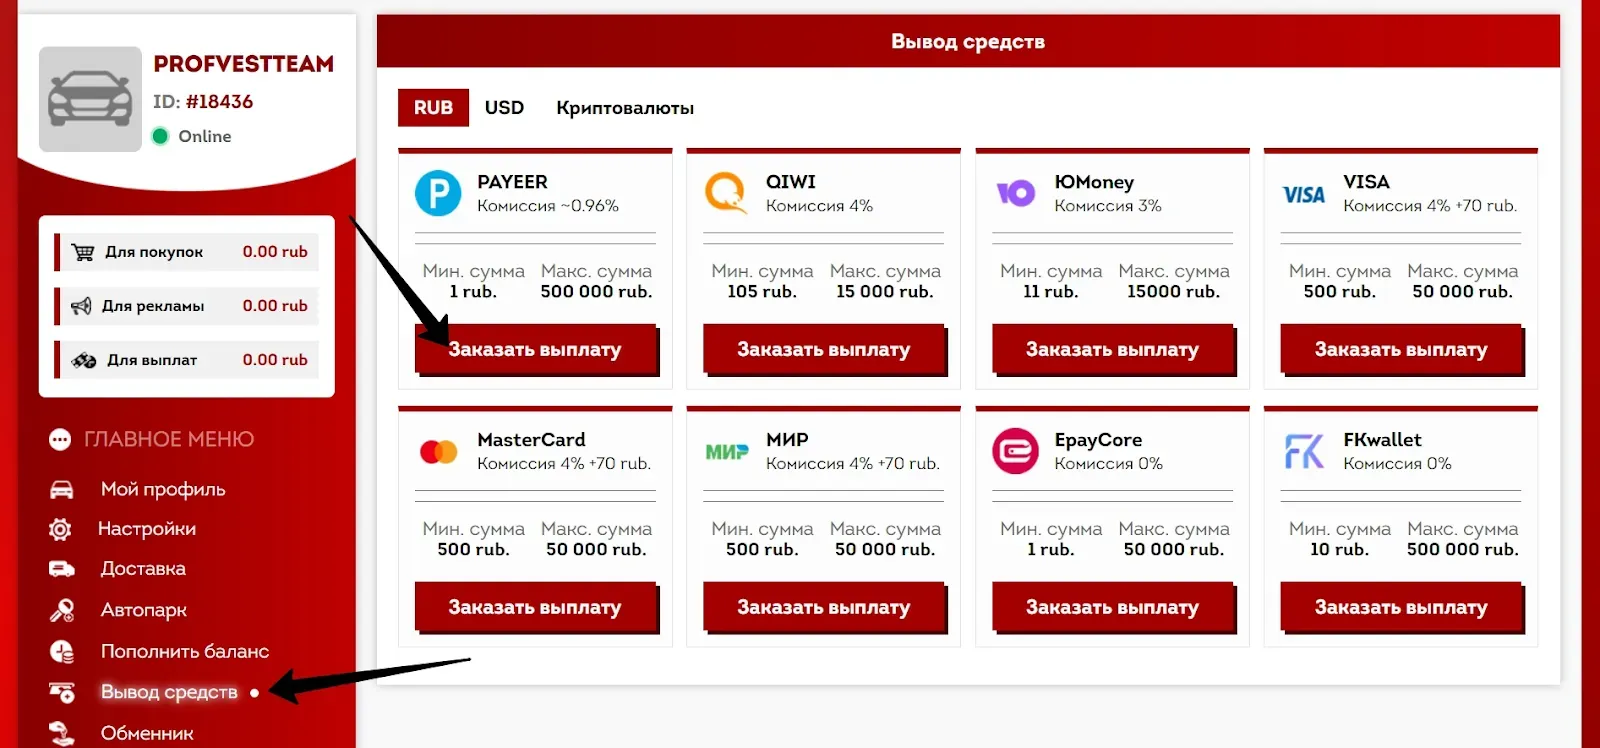Click FKwallet 'Комиссия 0%' text

point(1397,464)
